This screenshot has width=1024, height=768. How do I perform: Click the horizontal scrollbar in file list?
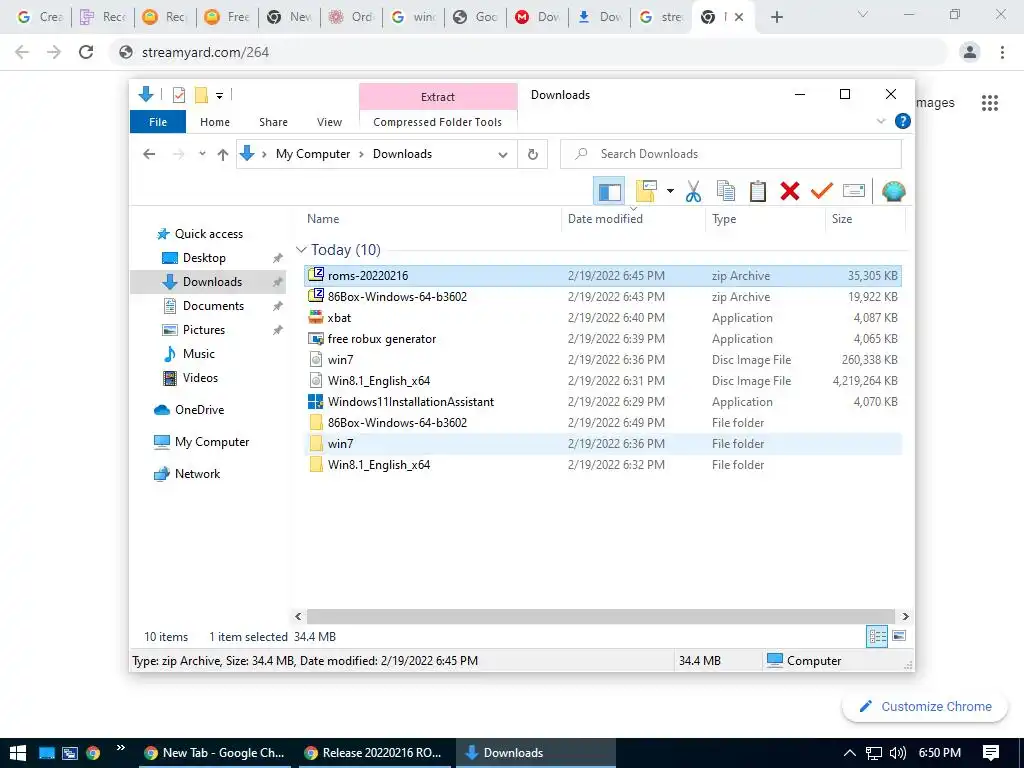[x=600, y=616]
